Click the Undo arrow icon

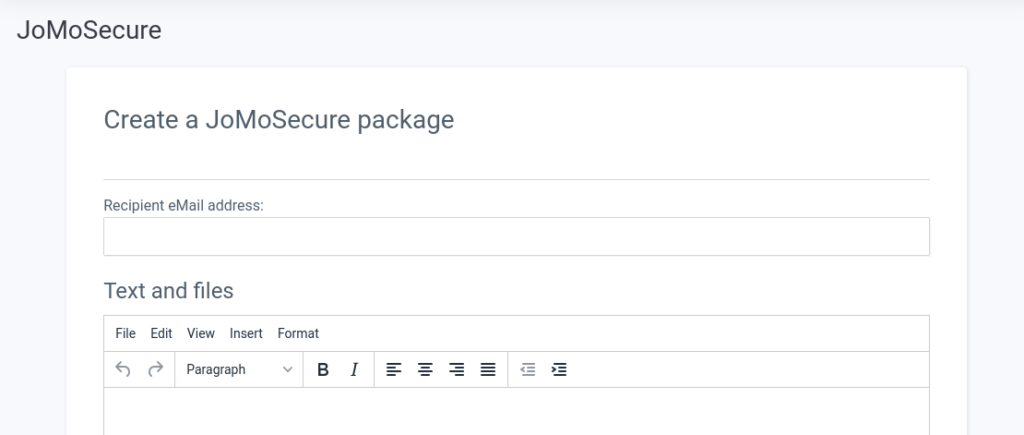point(123,370)
